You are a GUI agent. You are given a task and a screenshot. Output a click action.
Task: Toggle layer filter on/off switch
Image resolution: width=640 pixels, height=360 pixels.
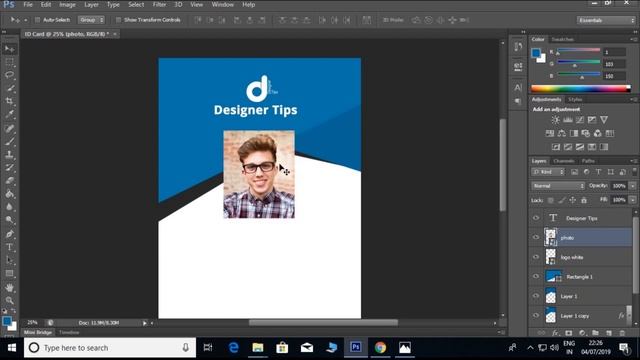pyautogui.click(x=634, y=171)
